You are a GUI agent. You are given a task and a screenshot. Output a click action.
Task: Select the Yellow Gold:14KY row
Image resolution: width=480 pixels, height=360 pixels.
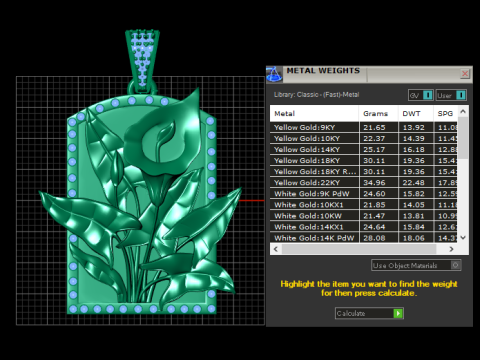pos(364,149)
